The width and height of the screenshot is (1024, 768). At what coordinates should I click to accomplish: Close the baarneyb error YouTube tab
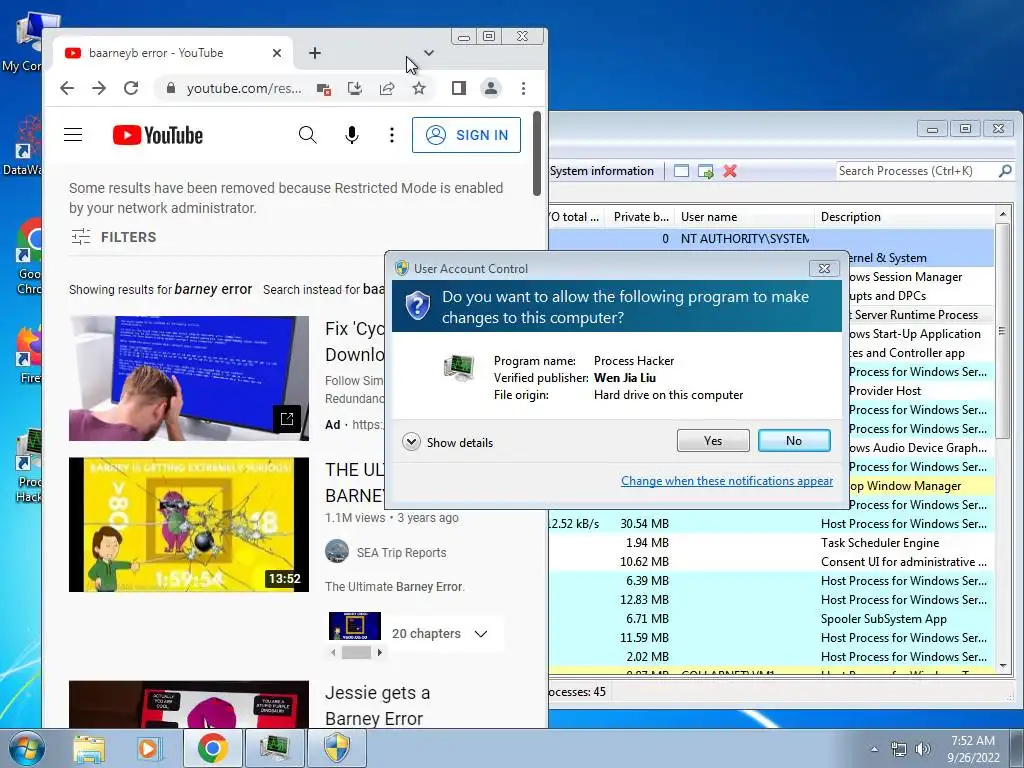point(277,53)
